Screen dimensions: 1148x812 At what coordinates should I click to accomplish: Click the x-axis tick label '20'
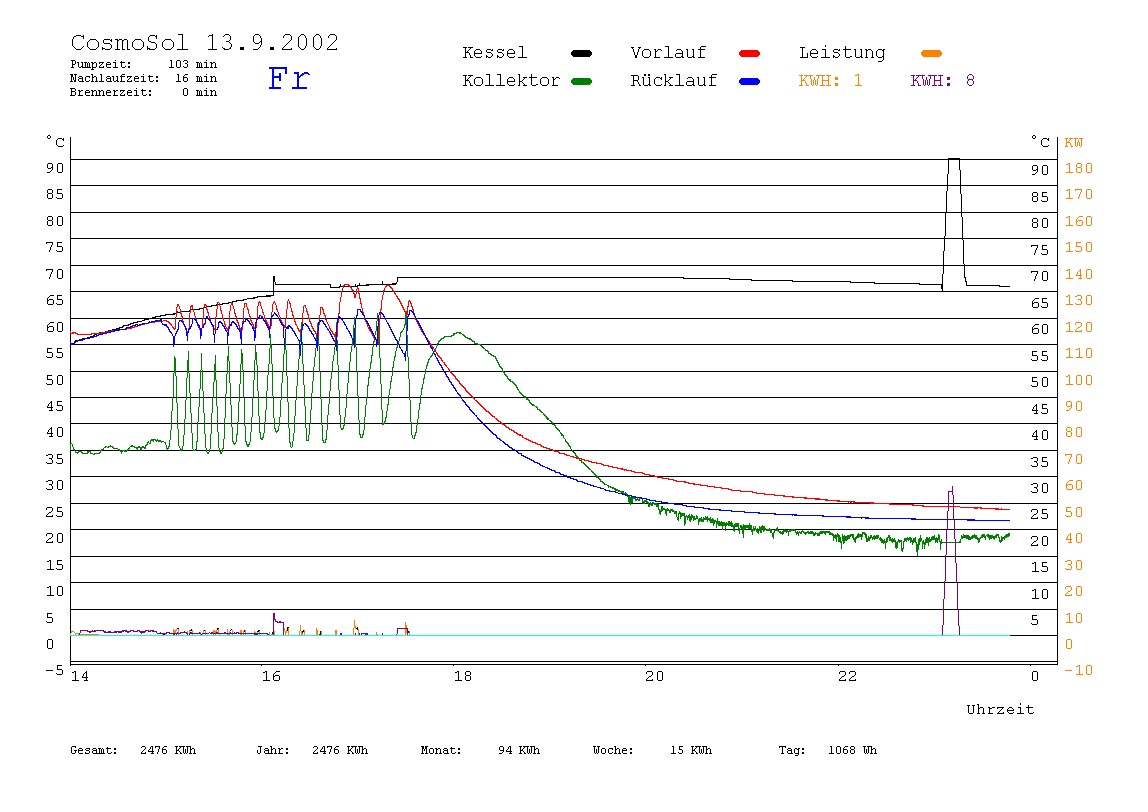(655, 677)
